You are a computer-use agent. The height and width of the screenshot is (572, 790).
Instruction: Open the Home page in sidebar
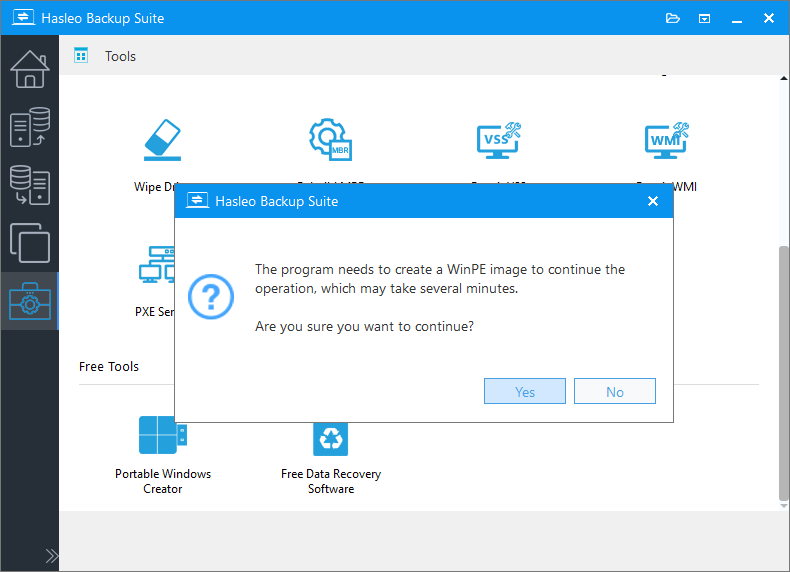point(30,70)
